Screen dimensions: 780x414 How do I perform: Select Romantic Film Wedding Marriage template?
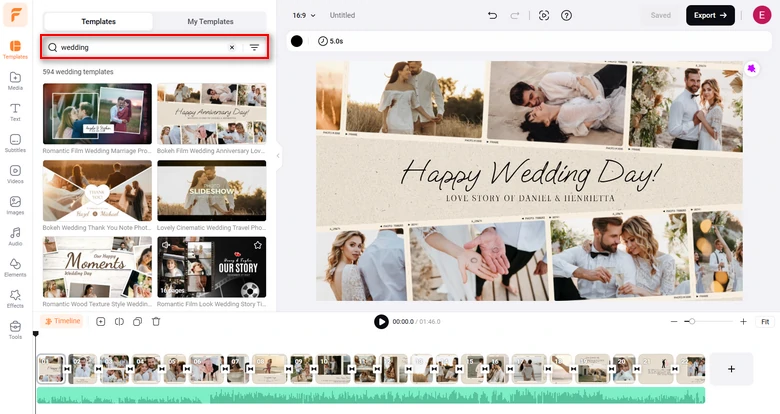97,114
